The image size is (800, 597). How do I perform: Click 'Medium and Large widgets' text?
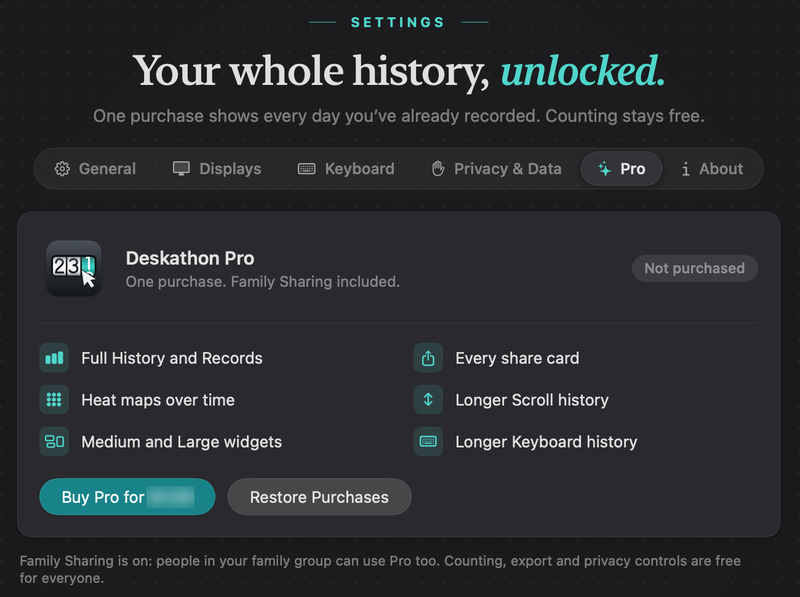[x=182, y=442]
